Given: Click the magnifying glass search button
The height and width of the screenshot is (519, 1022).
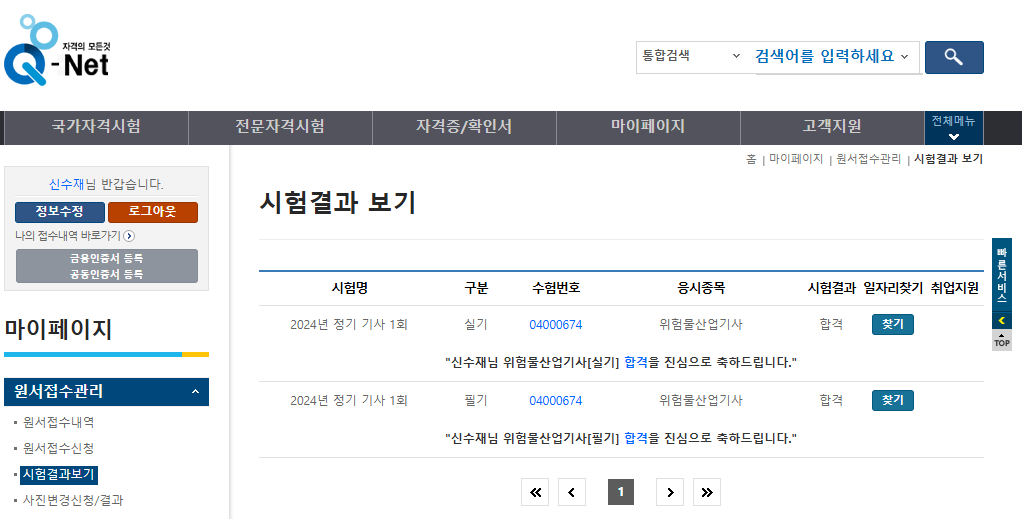Looking at the screenshot, I should pos(953,57).
